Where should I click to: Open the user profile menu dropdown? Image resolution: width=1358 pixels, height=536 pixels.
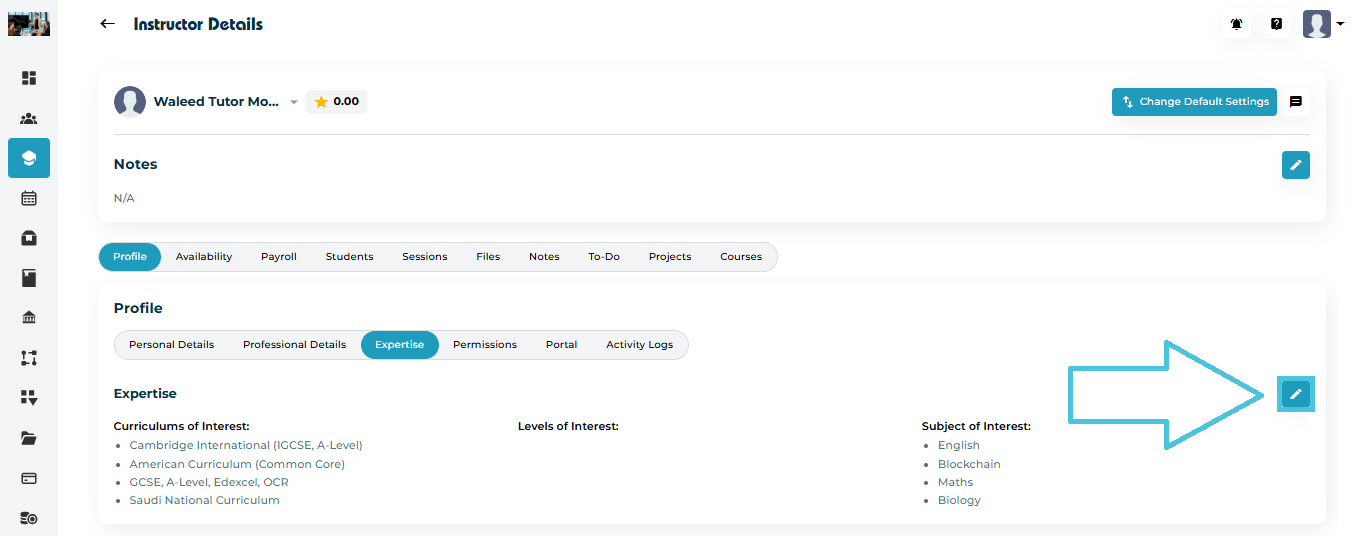point(1323,24)
